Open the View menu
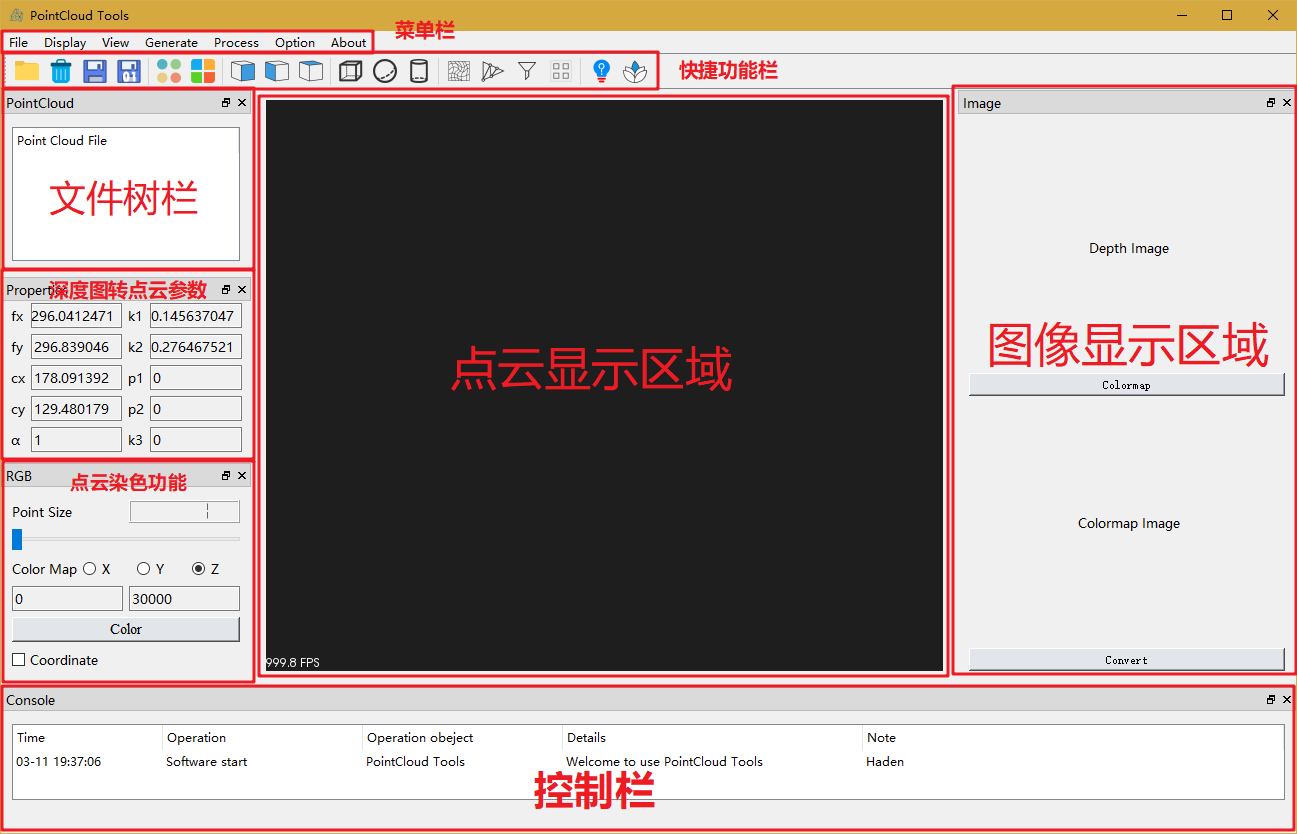This screenshot has width=1297, height=834. pyautogui.click(x=116, y=43)
